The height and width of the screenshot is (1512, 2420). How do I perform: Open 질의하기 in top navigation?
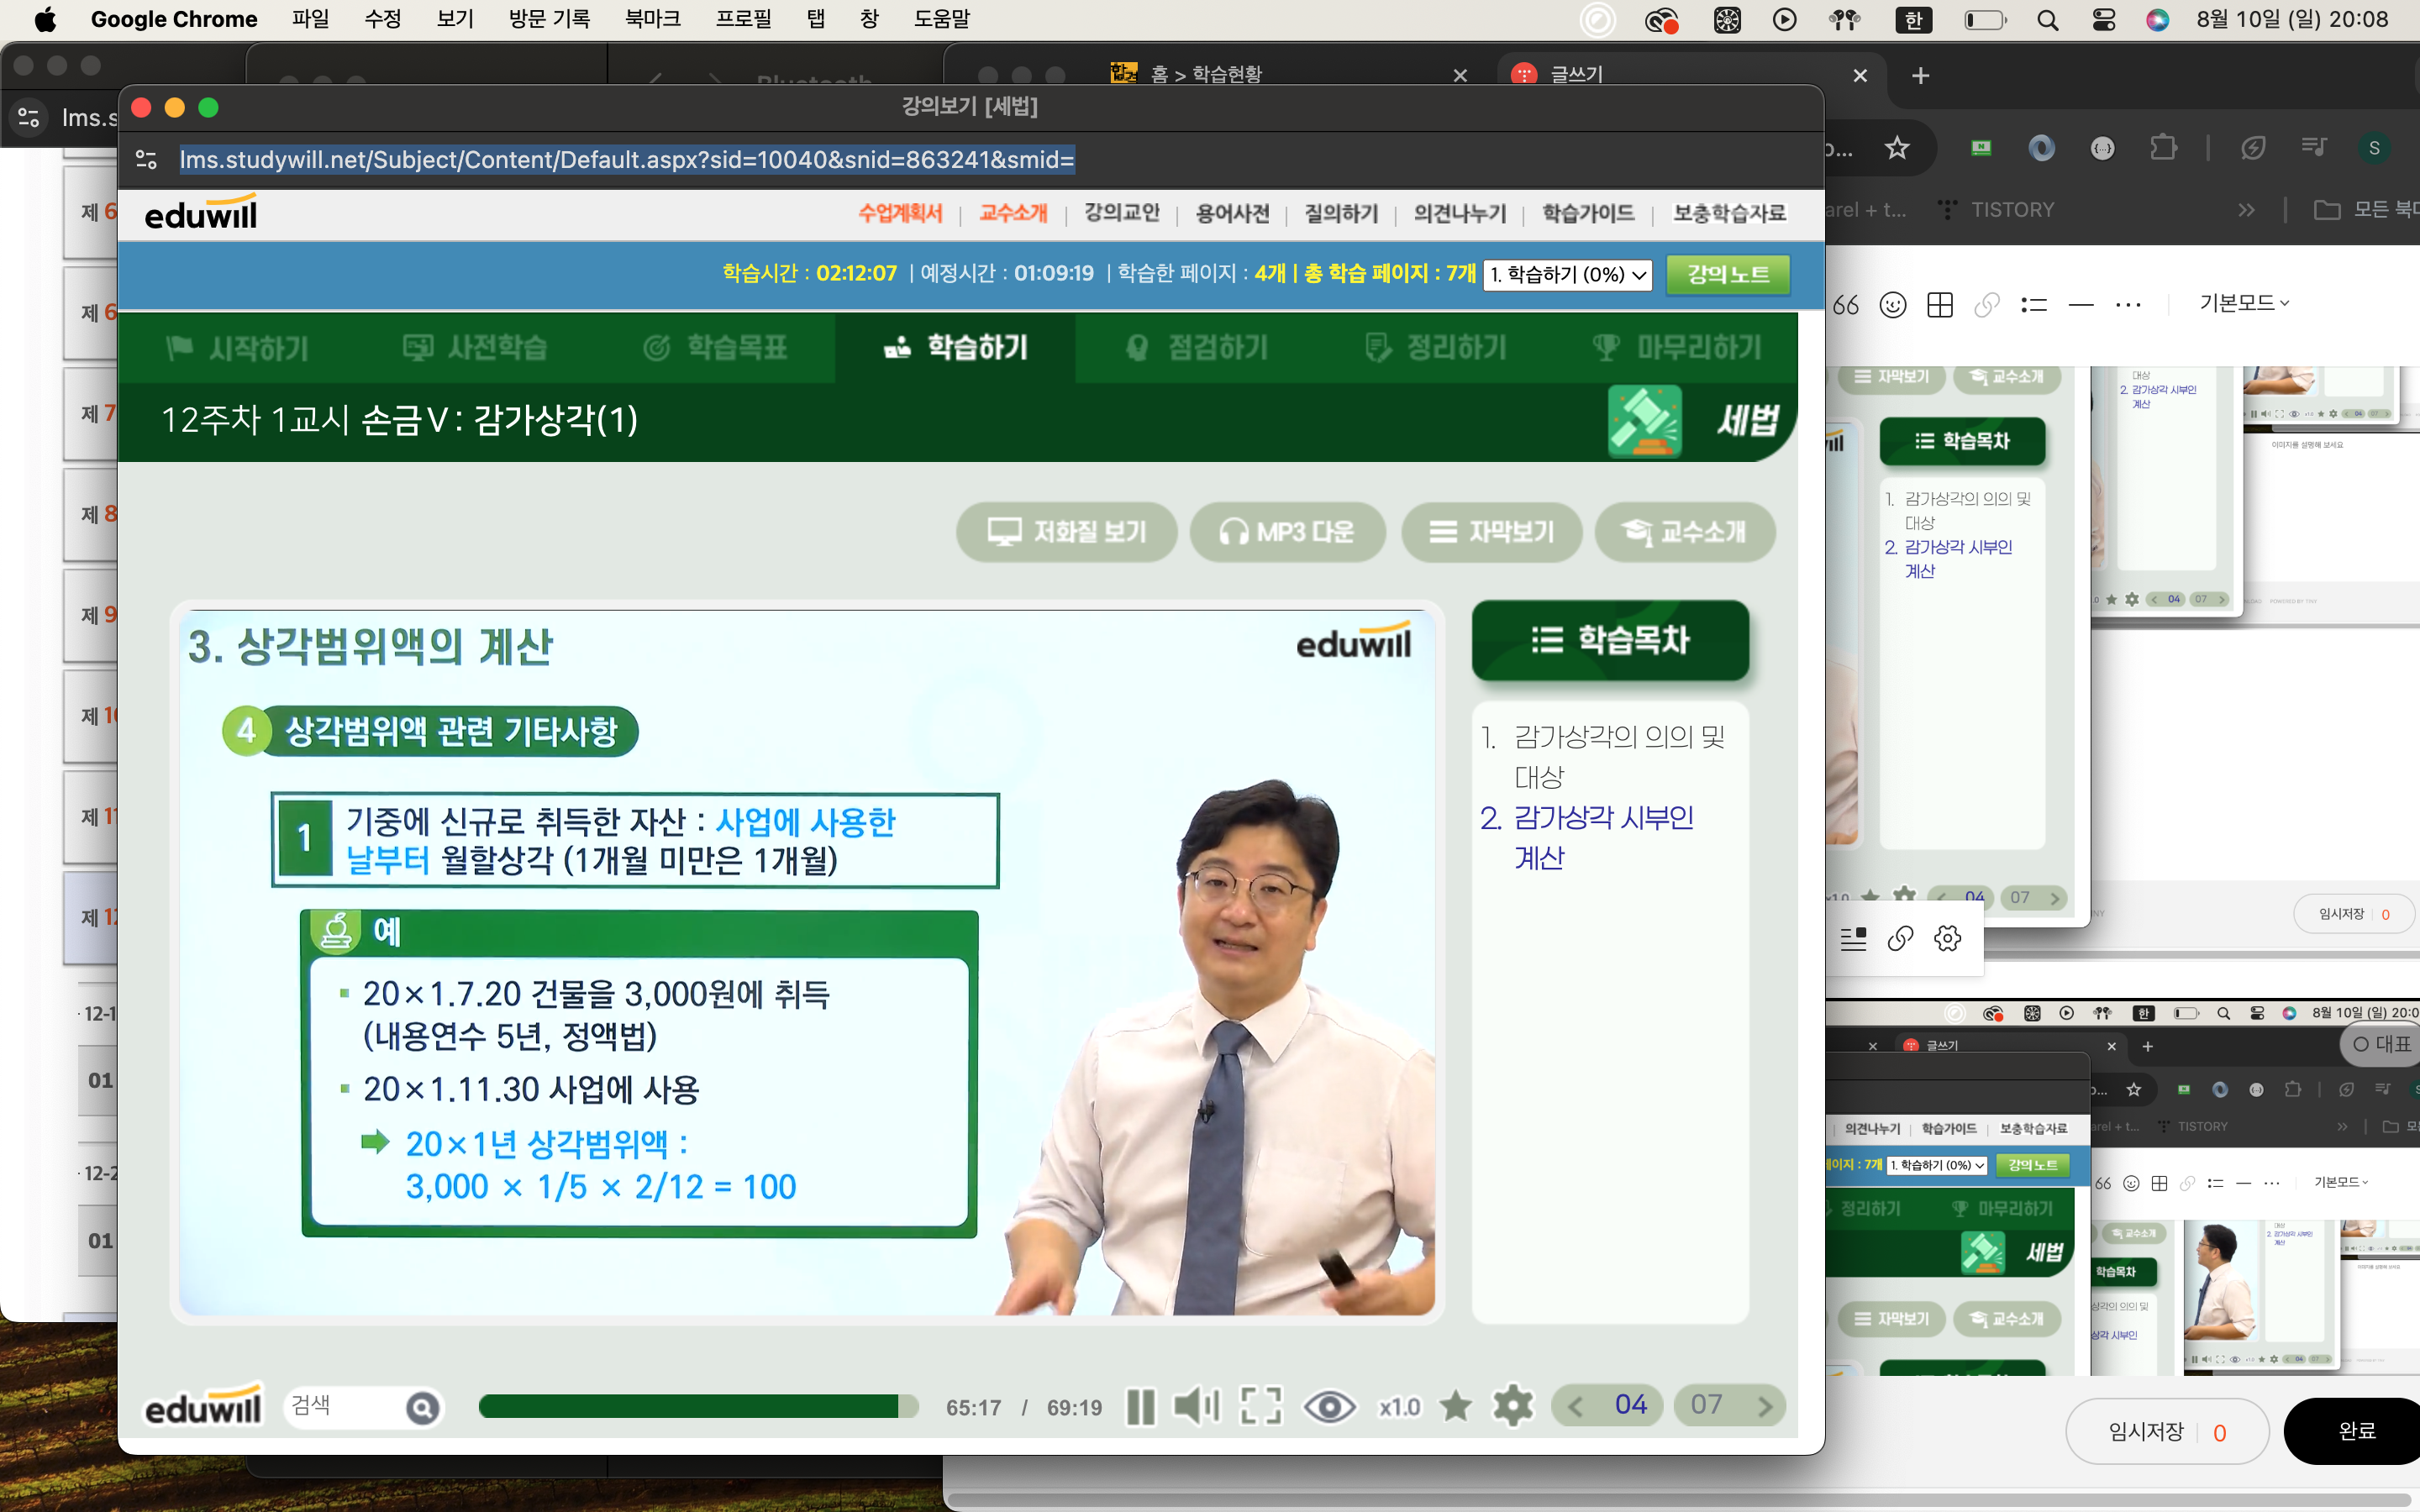tap(1341, 213)
